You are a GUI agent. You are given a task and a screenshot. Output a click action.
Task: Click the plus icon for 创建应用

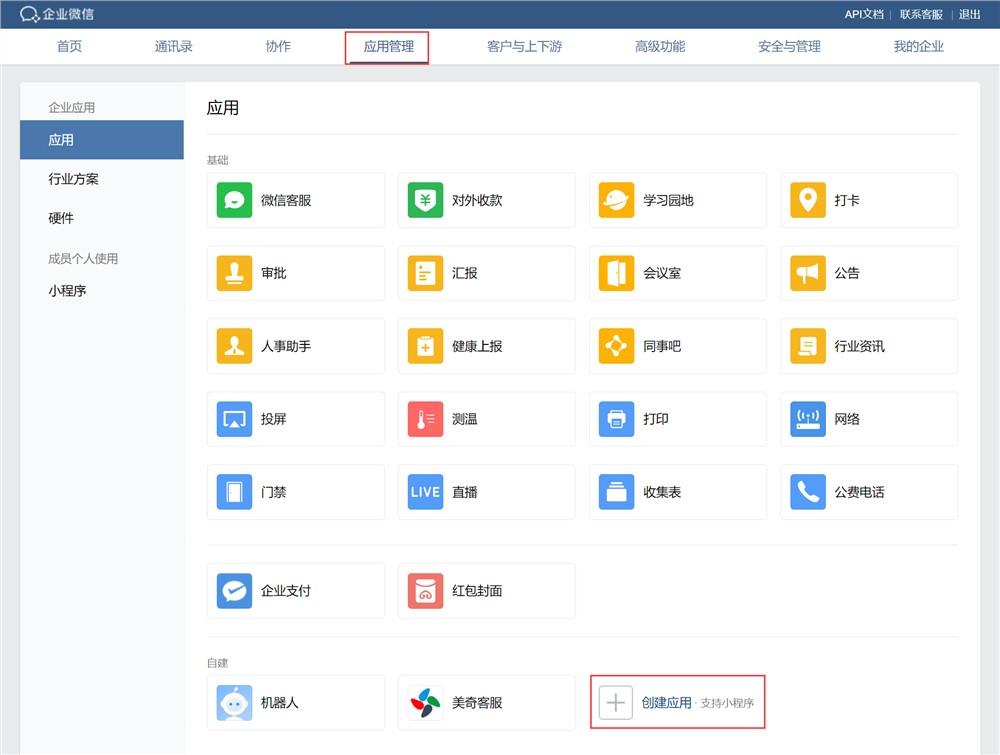coord(615,703)
